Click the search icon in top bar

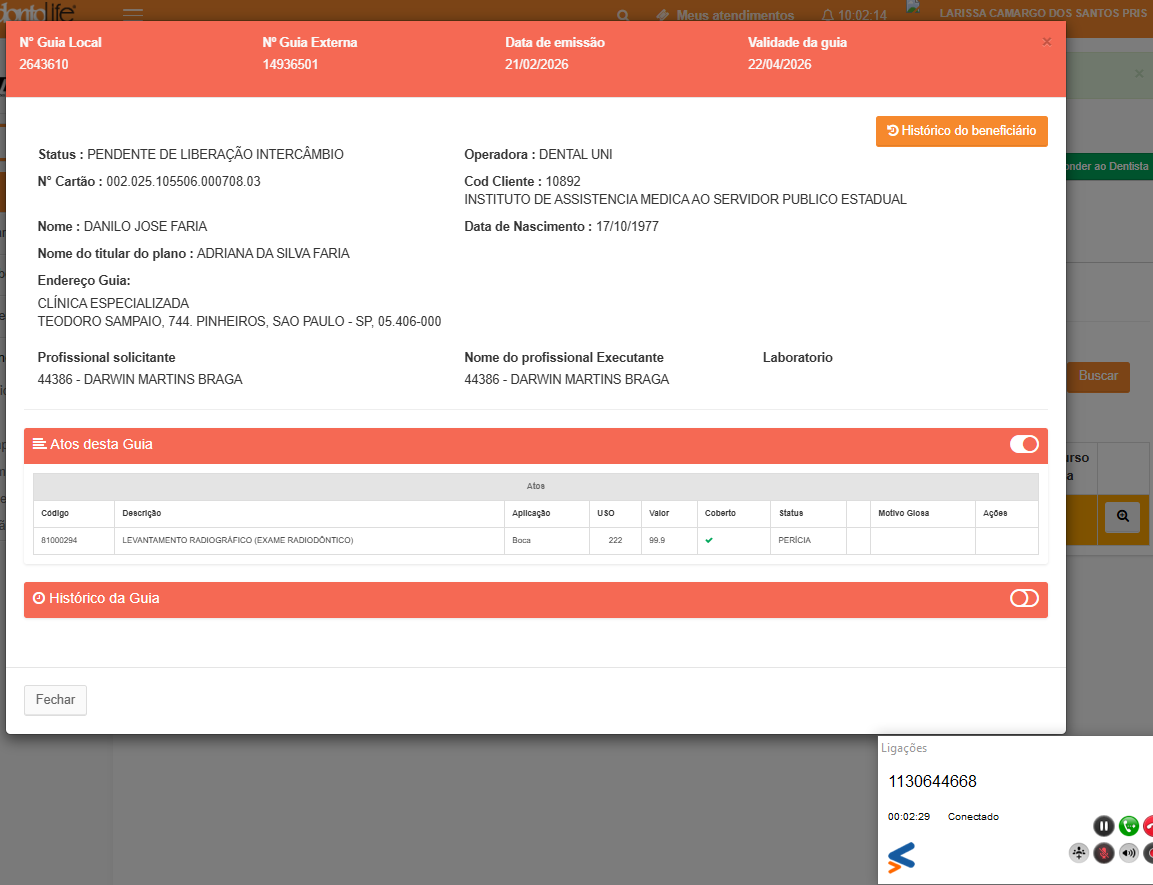[x=623, y=15]
